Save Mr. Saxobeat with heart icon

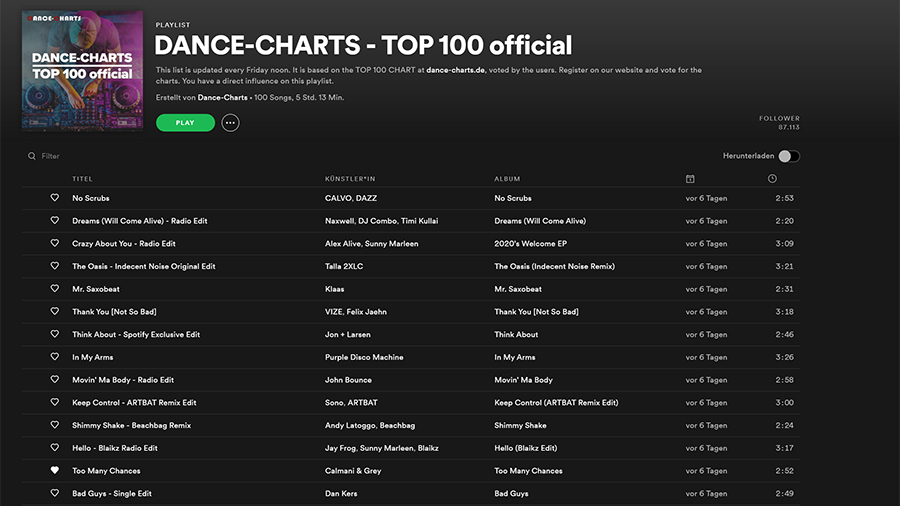coord(55,289)
